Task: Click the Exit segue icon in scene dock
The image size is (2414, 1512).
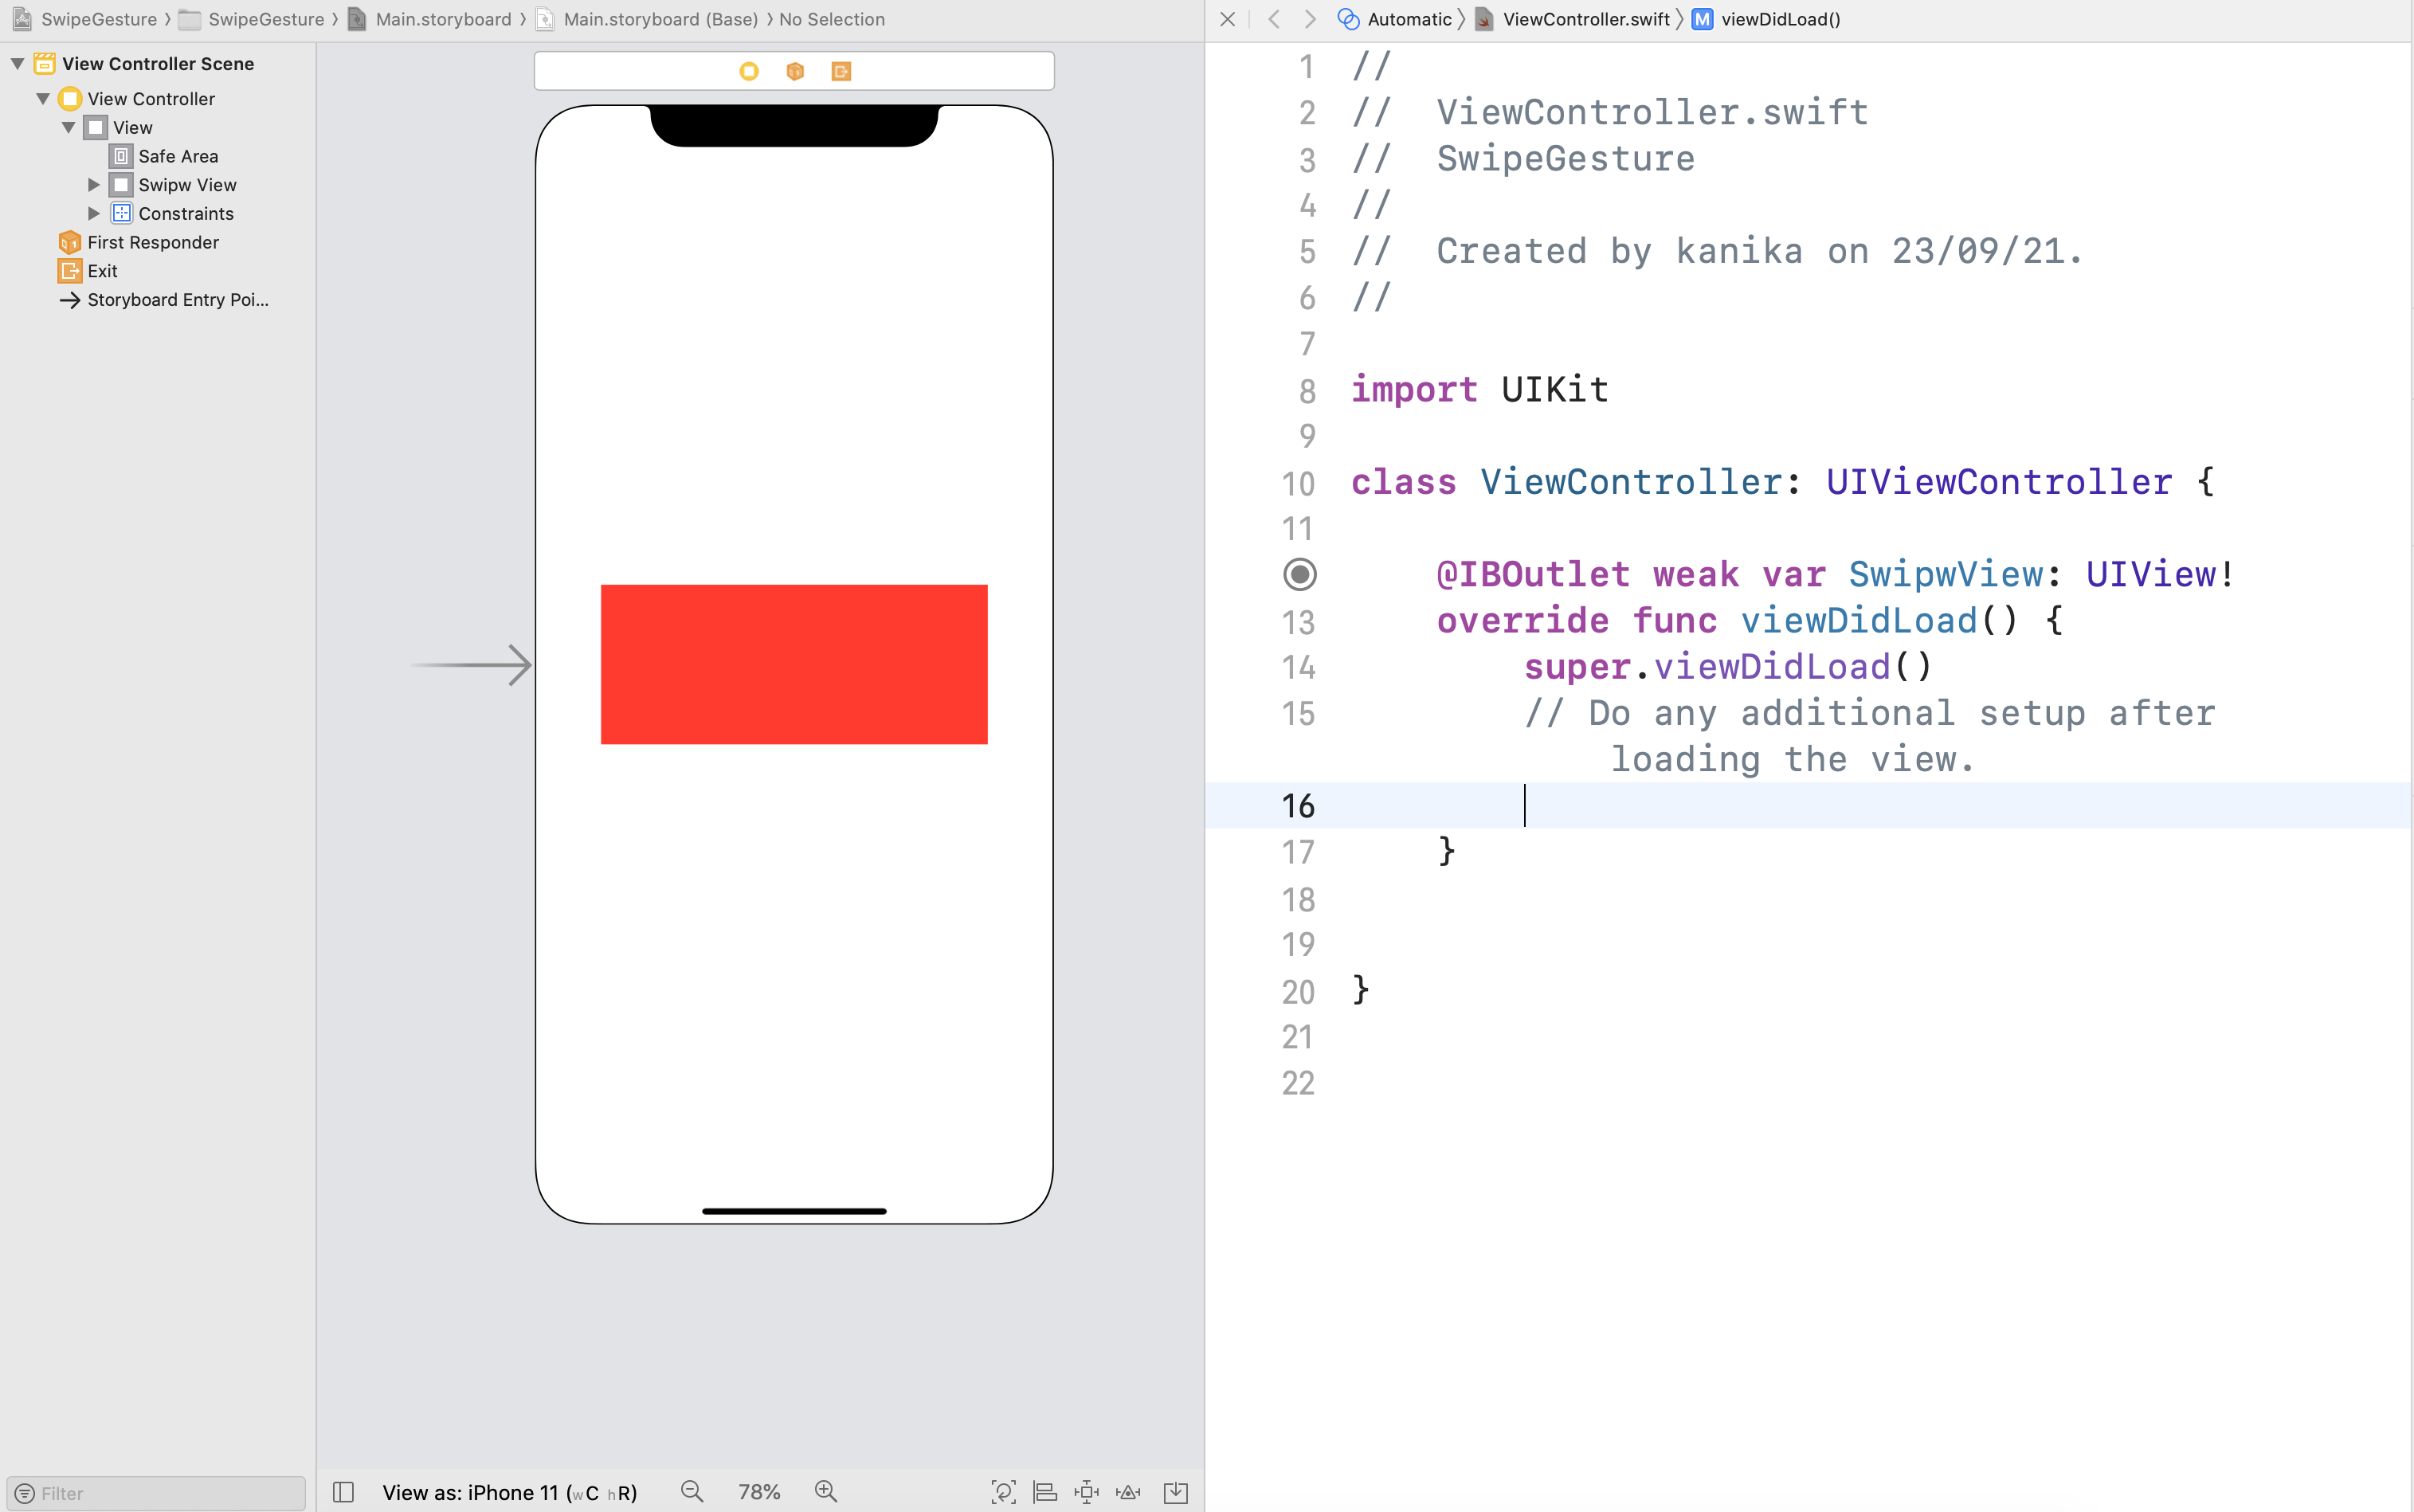Action: point(69,270)
